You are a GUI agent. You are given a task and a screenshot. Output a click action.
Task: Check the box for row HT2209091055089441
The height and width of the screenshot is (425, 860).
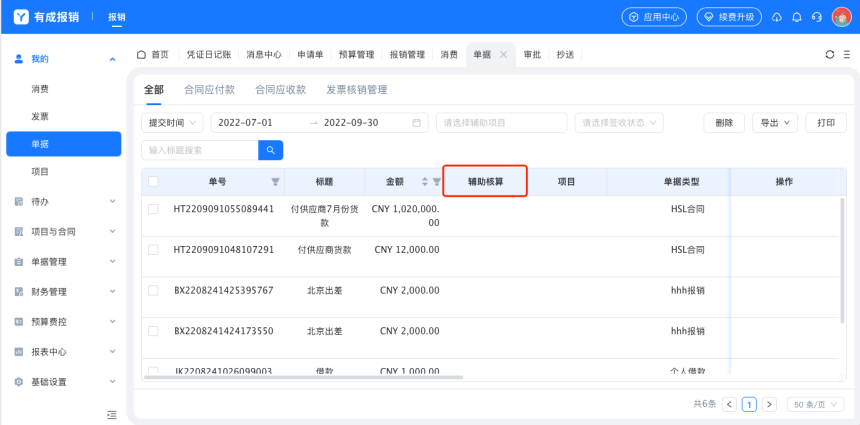[153, 209]
